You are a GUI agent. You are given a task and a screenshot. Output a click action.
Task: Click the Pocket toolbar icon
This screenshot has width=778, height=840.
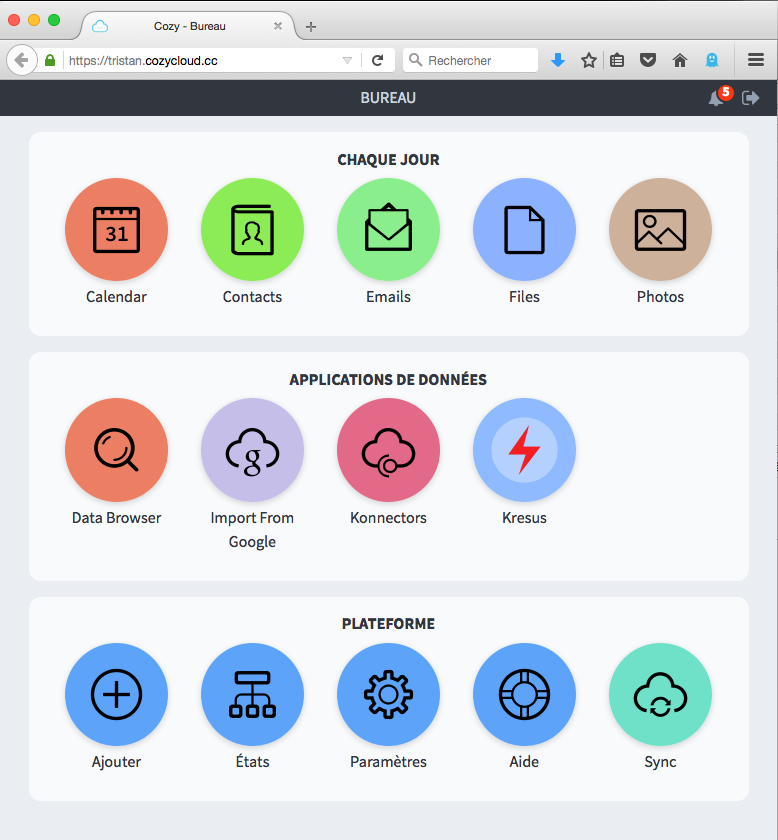pos(648,60)
